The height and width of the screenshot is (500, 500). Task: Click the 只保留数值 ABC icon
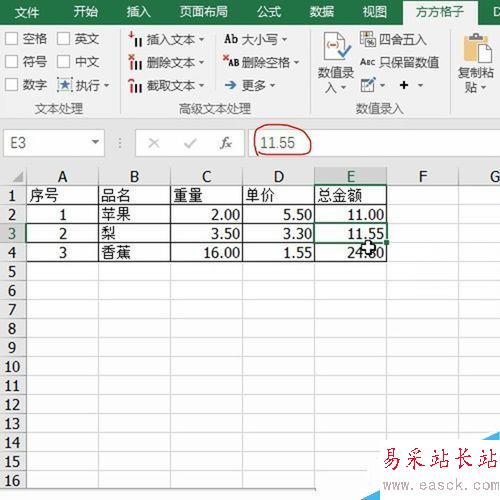(x=368, y=62)
